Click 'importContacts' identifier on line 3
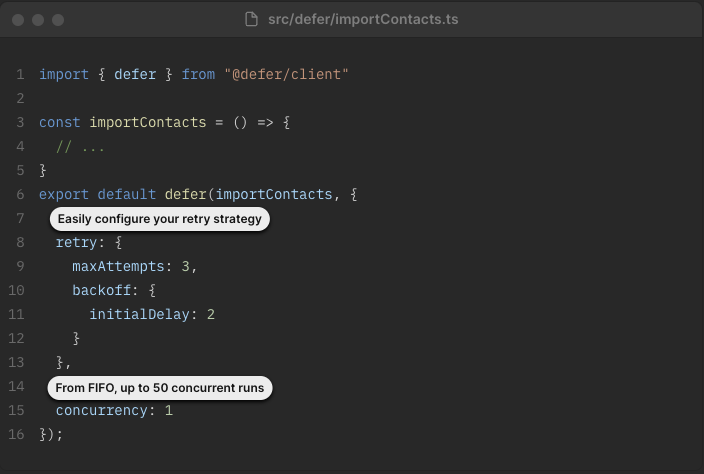Image resolution: width=704 pixels, height=474 pixels. (148, 122)
